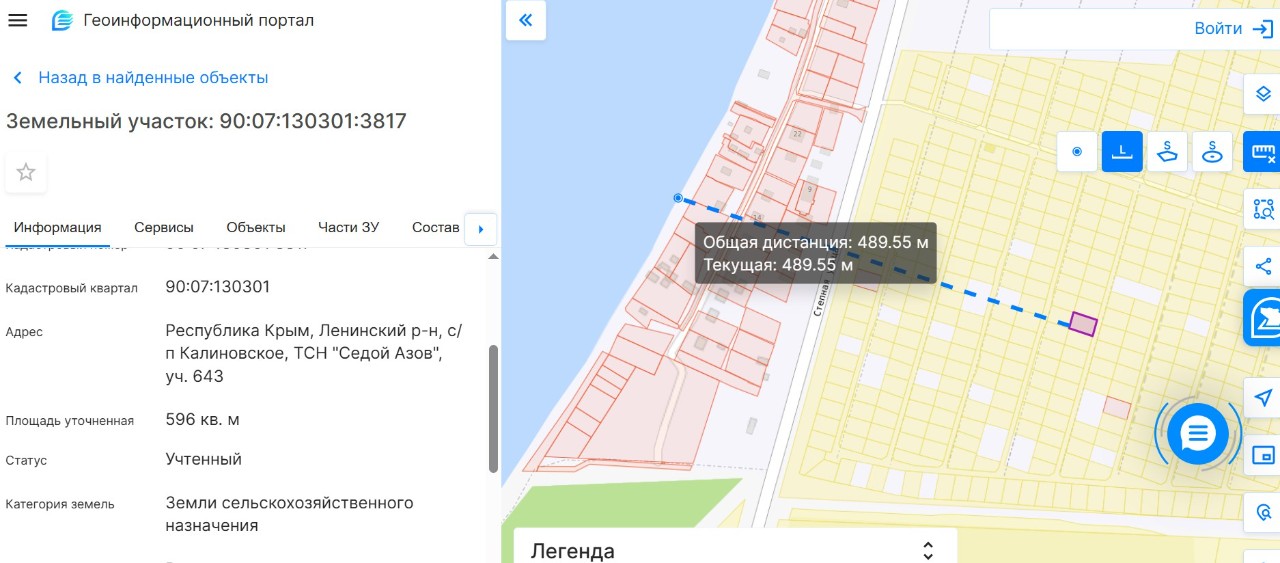Toggle the overview mini-map button
The width and height of the screenshot is (1280, 563).
pos(1263,456)
